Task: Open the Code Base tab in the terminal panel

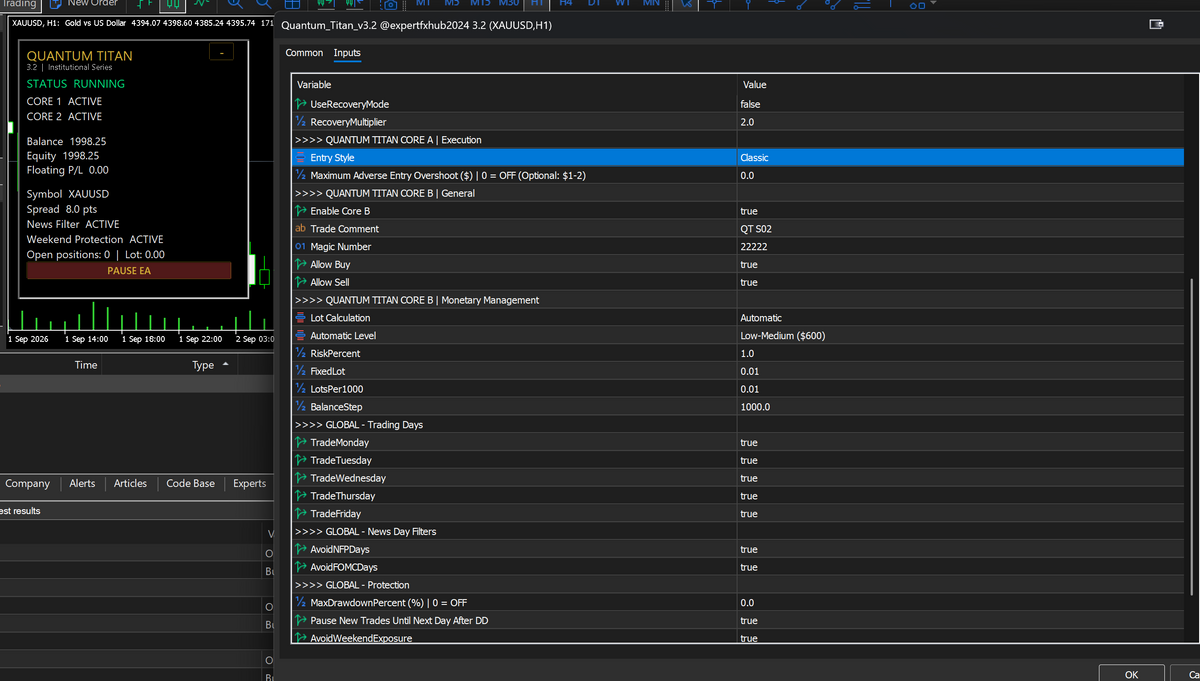Action: (190, 483)
